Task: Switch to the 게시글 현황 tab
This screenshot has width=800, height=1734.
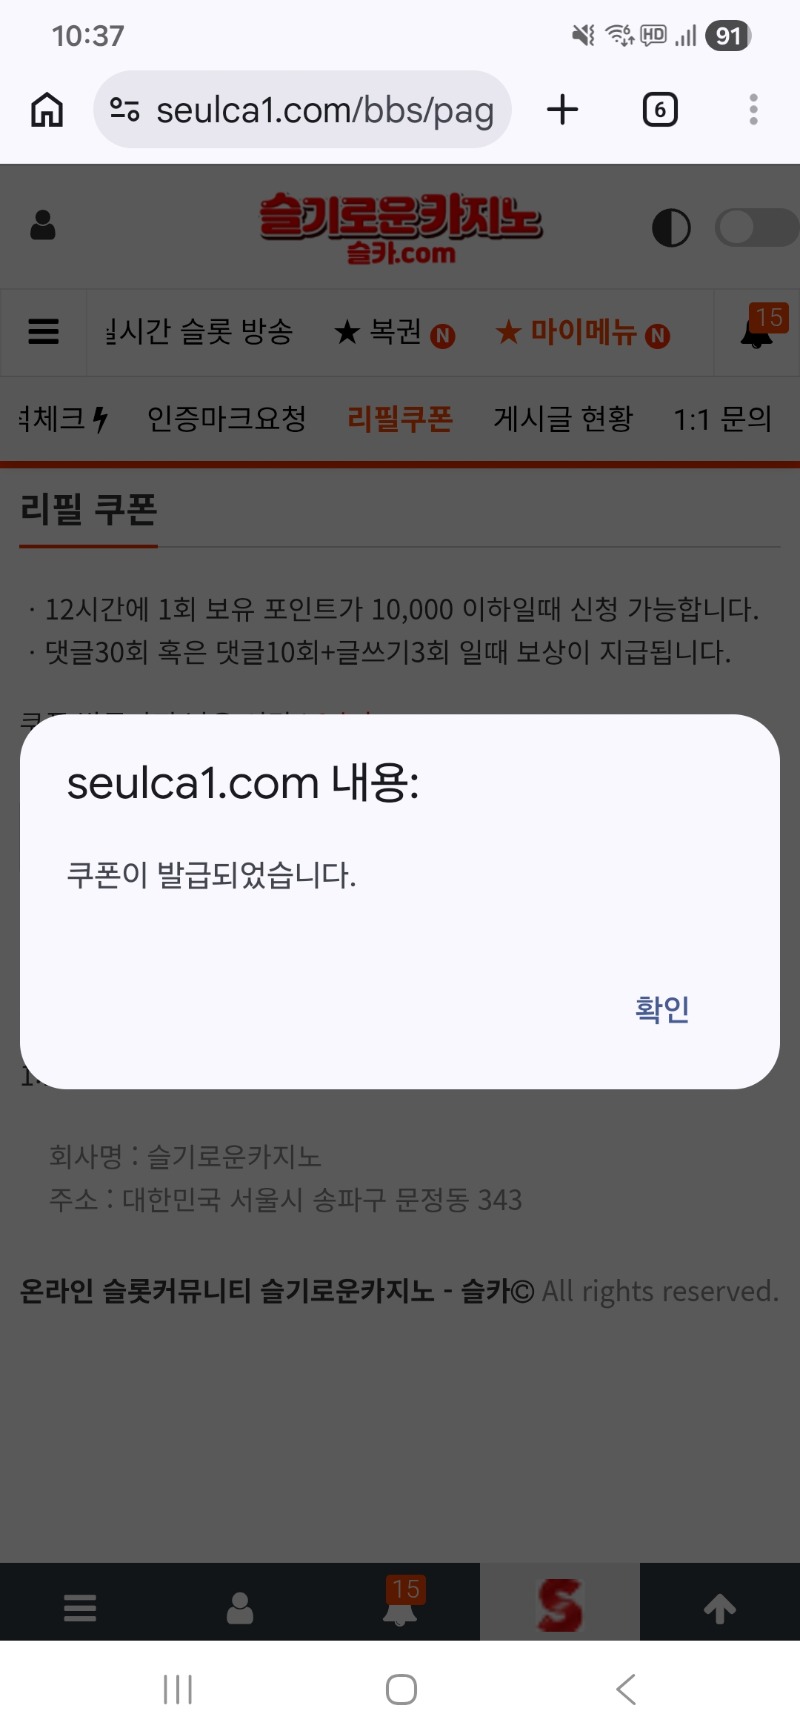Action: click(563, 418)
